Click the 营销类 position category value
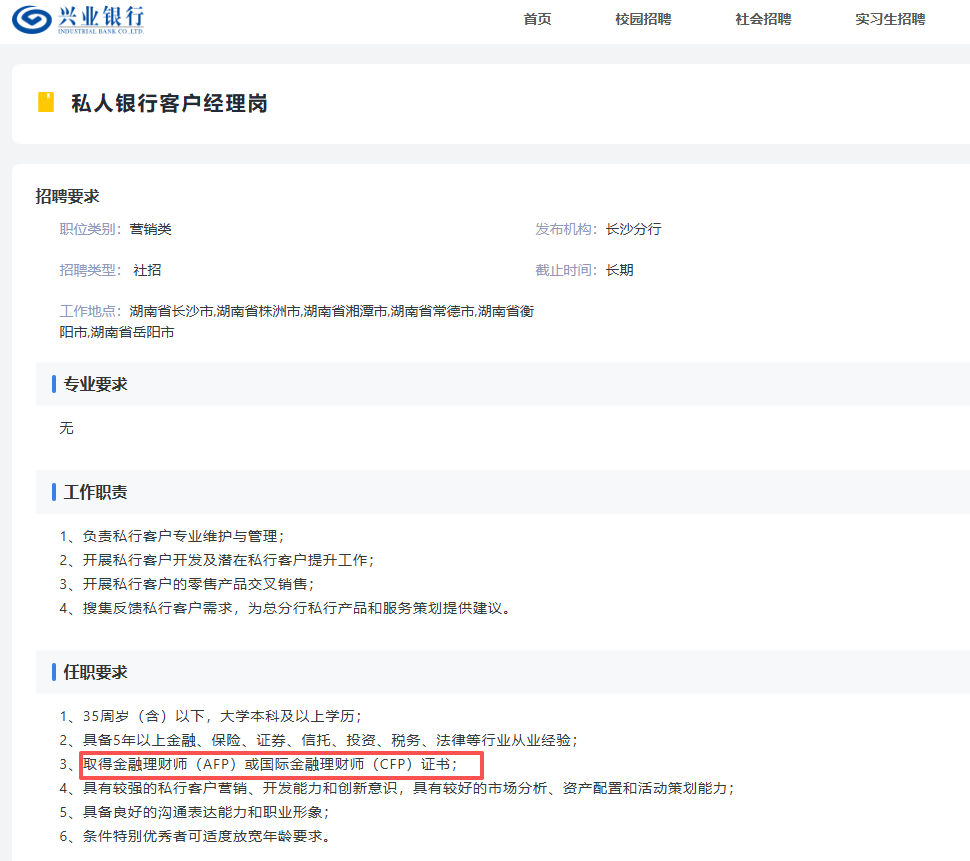Screen dimensions: 970x861 pos(151,229)
